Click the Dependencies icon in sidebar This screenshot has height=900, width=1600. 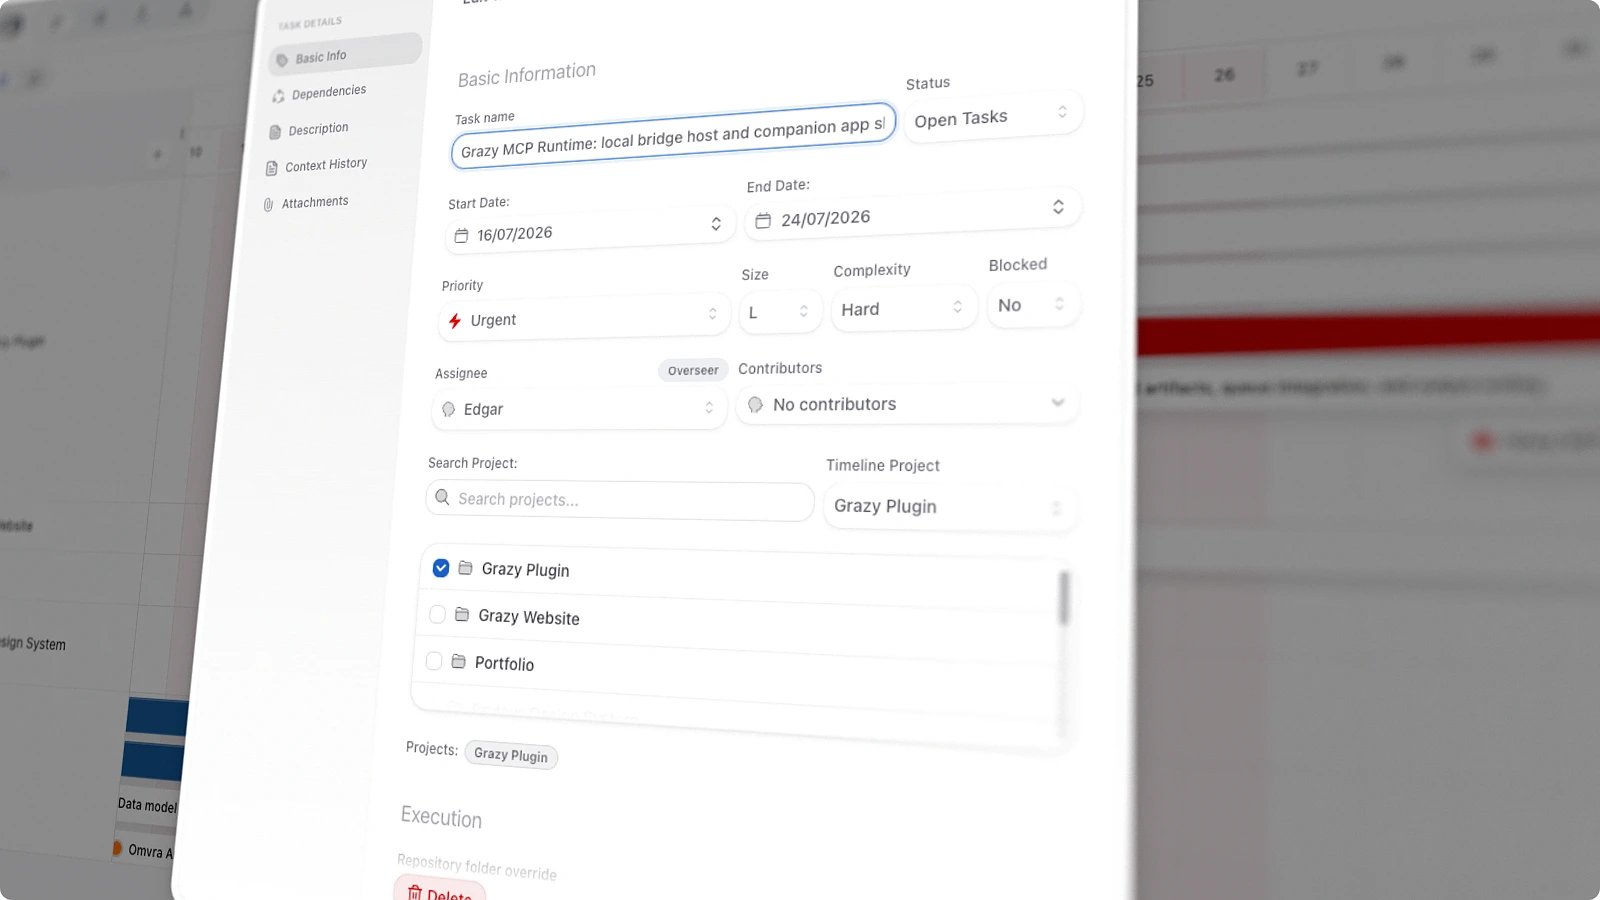[278, 96]
